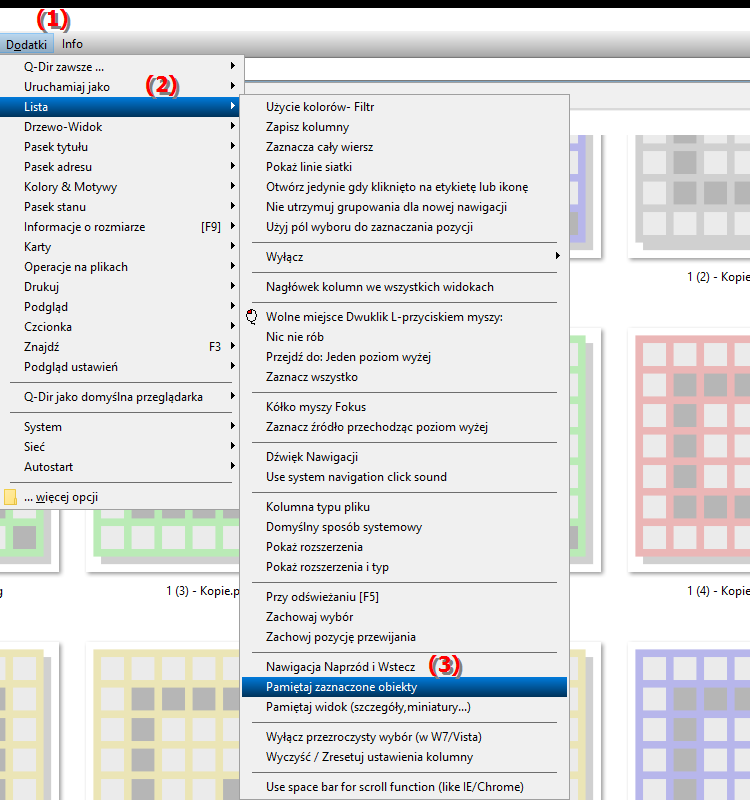The image size is (750, 800).
Task: Toggle Nagłówek kolumn we wszystkich widokach
Action: (x=404, y=287)
